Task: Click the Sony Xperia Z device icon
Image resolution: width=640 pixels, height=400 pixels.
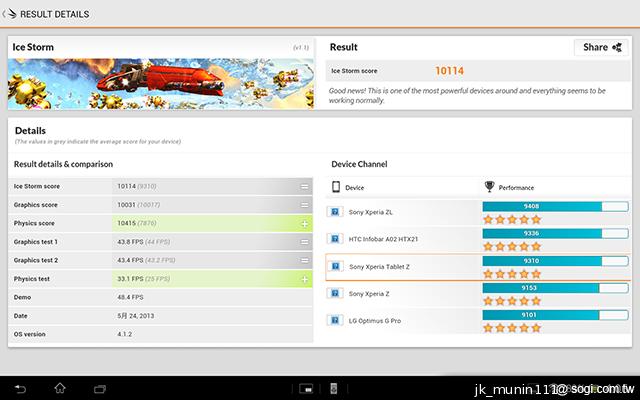Action: (x=335, y=293)
